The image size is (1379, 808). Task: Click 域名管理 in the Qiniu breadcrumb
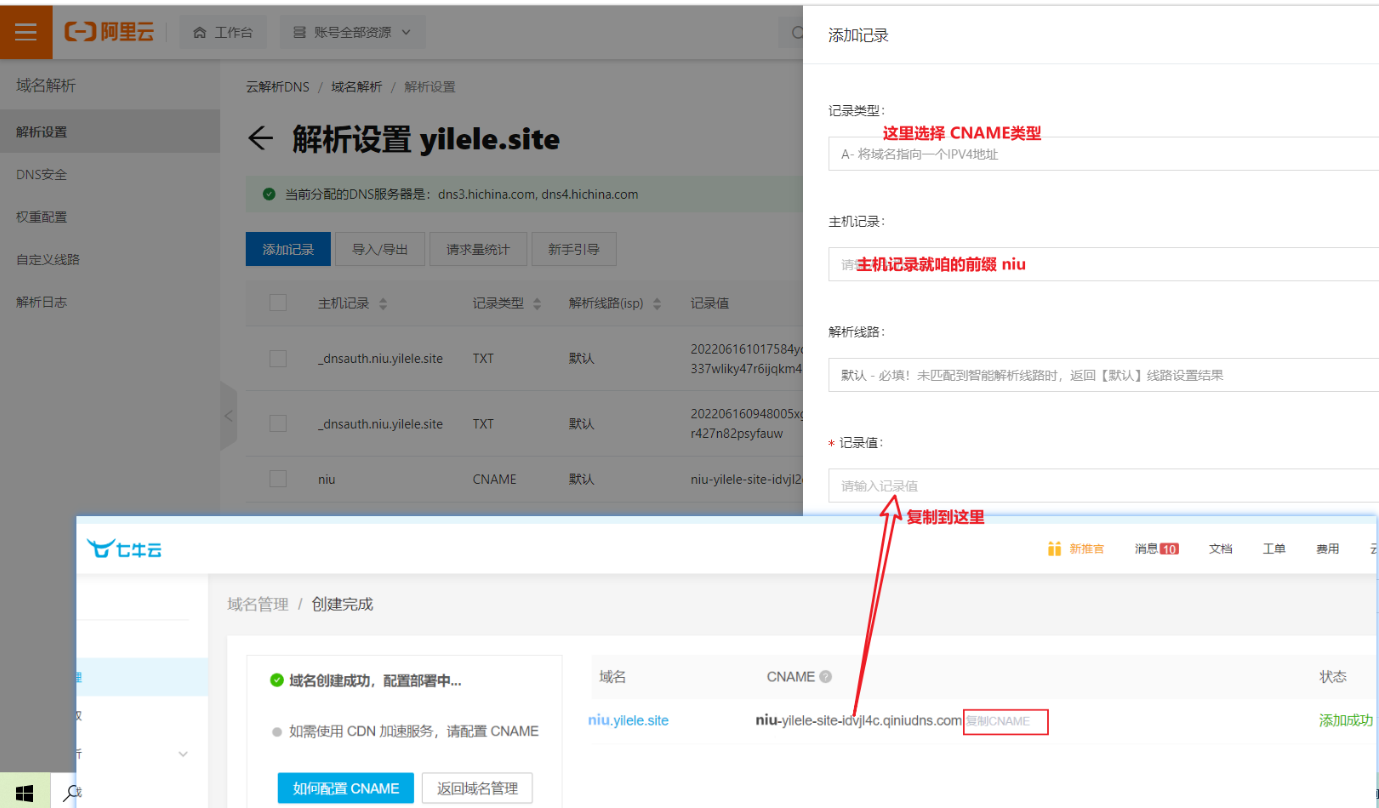click(258, 604)
